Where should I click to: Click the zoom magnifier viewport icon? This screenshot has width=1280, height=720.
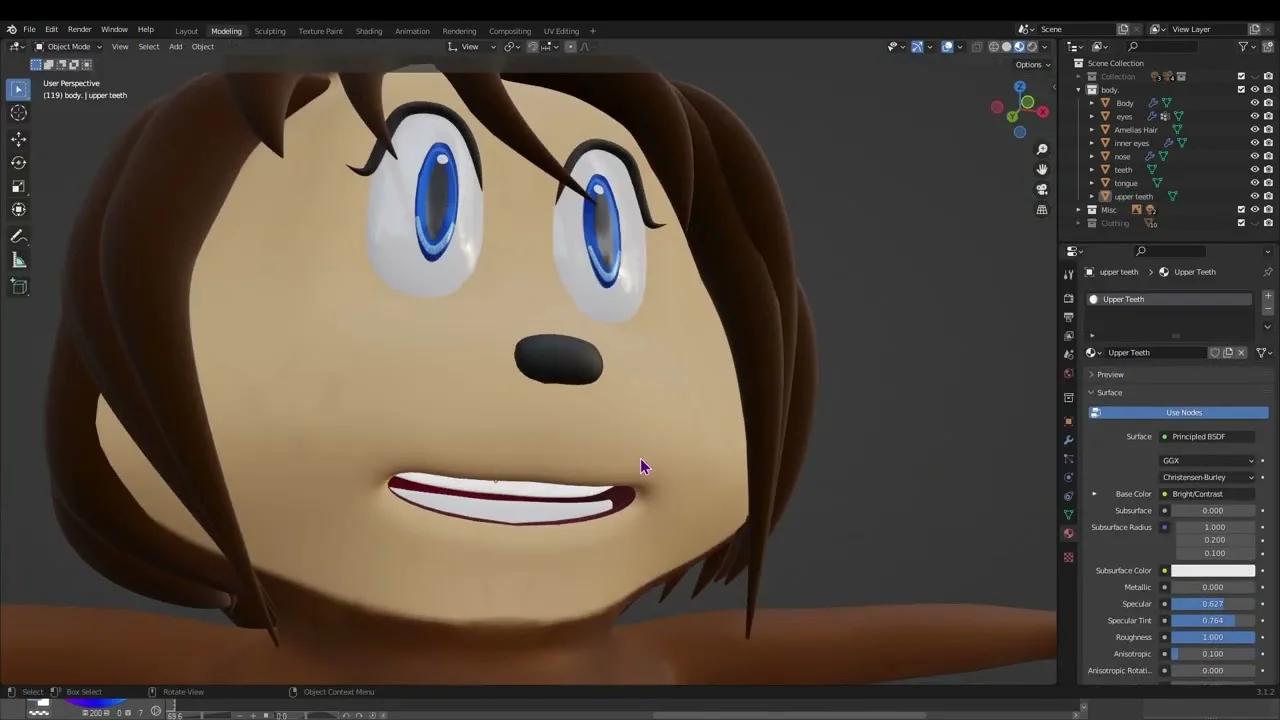coord(1042,150)
